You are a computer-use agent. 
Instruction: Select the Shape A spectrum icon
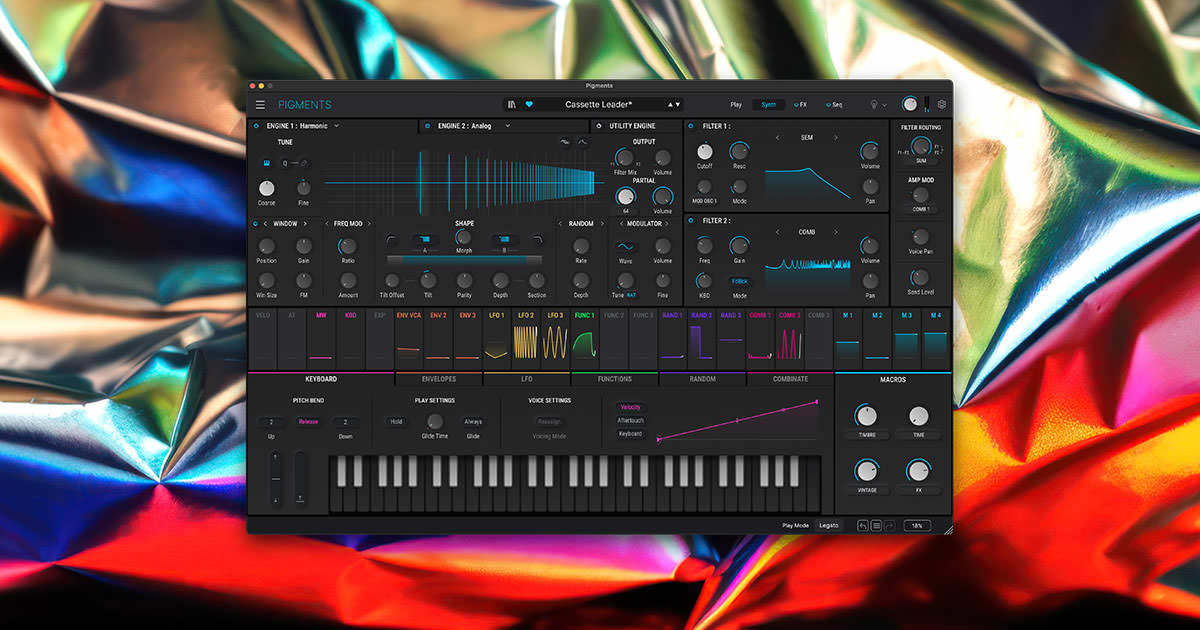click(425, 240)
